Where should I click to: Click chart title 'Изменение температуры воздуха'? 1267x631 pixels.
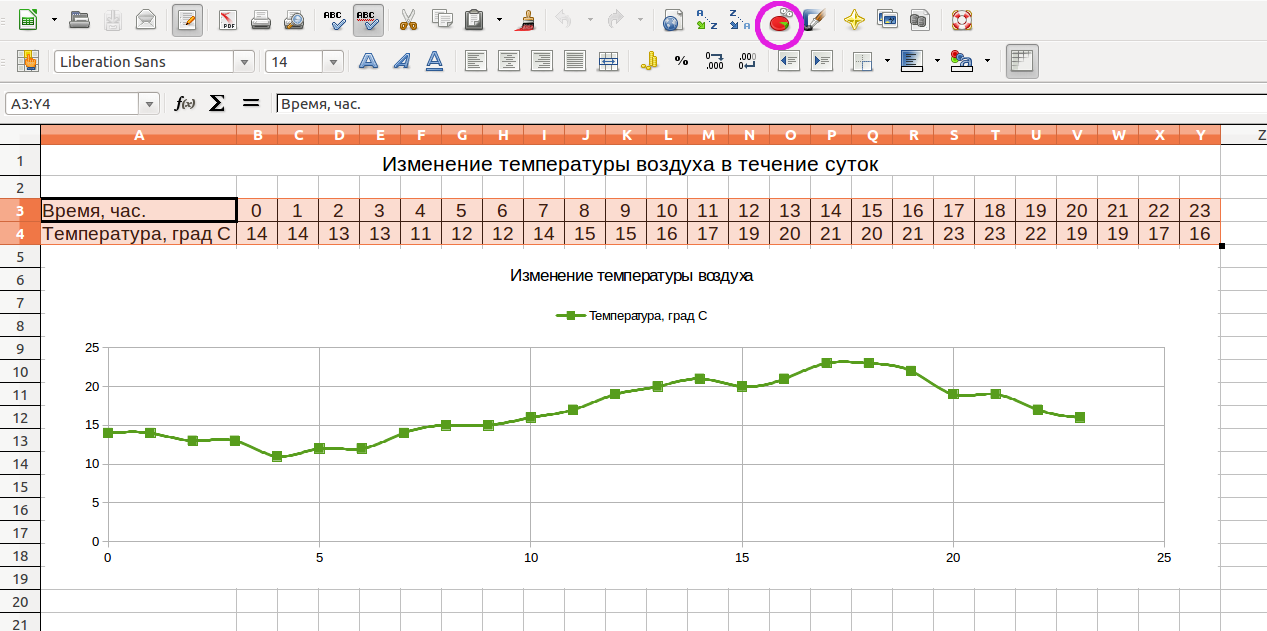point(631,275)
